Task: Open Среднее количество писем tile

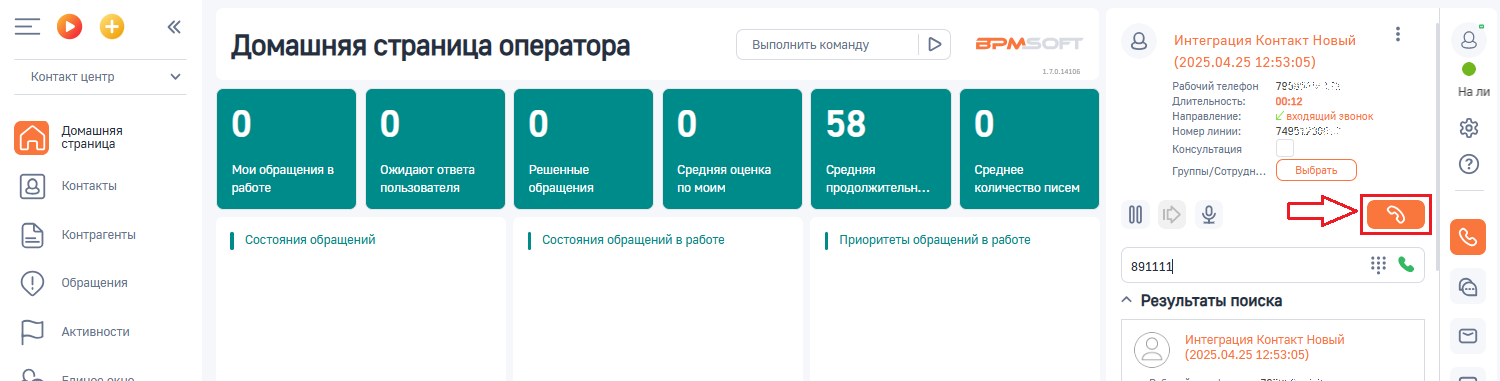Action: click(x=1029, y=149)
